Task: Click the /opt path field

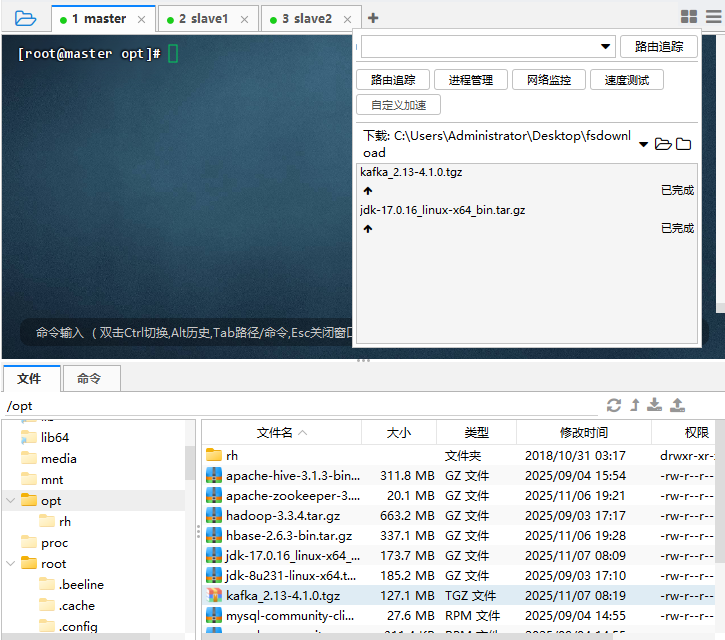Action: [301, 406]
